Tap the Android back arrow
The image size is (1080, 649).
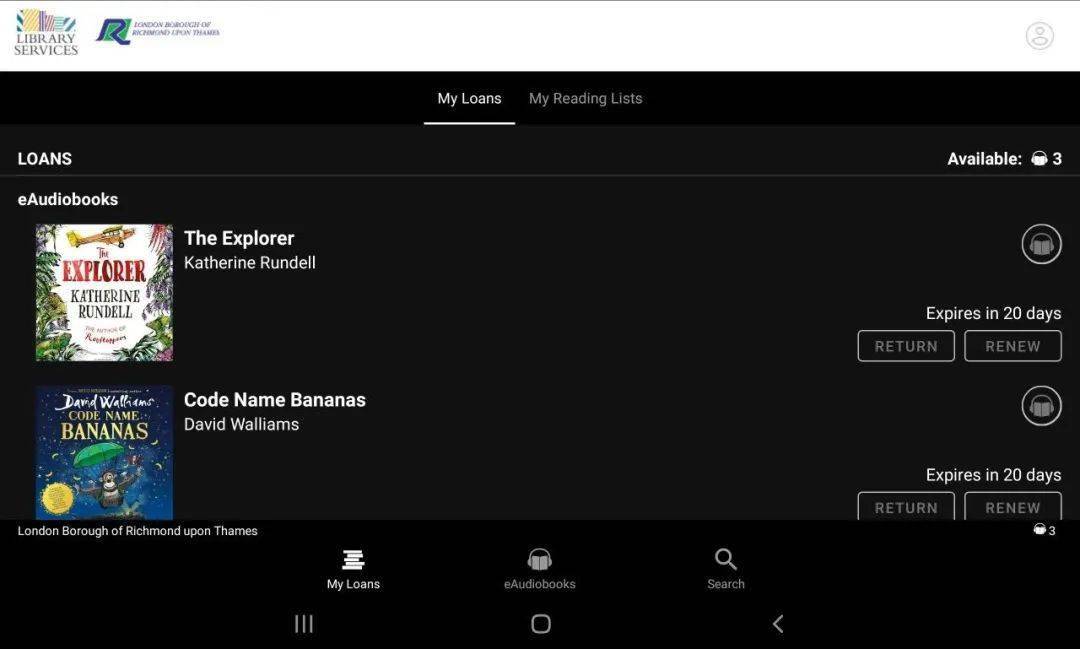(x=778, y=624)
